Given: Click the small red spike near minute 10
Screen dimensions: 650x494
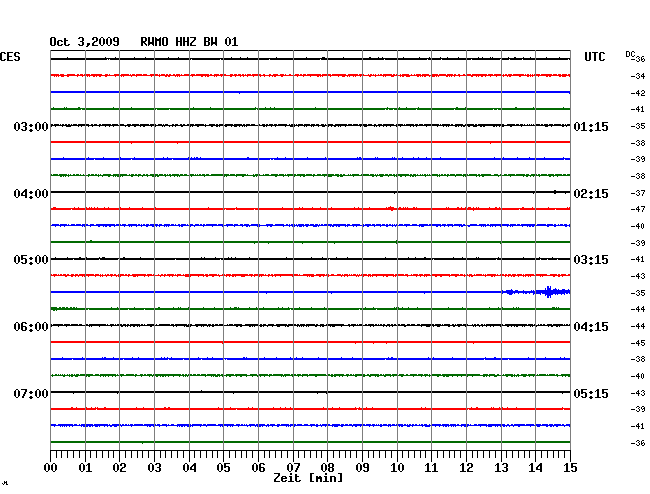Looking at the screenshot, I should [391, 208].
